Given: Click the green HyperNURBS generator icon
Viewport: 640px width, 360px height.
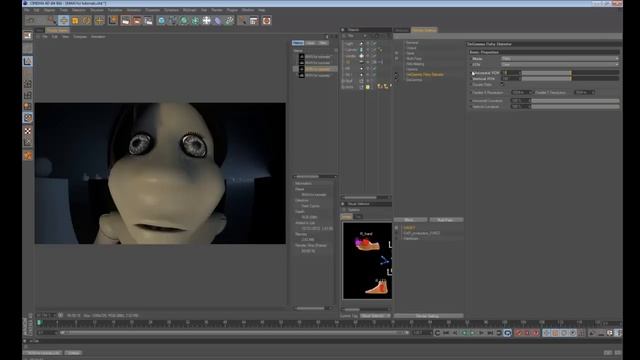Looking at the screenshot, I should (x=184, y=20).
